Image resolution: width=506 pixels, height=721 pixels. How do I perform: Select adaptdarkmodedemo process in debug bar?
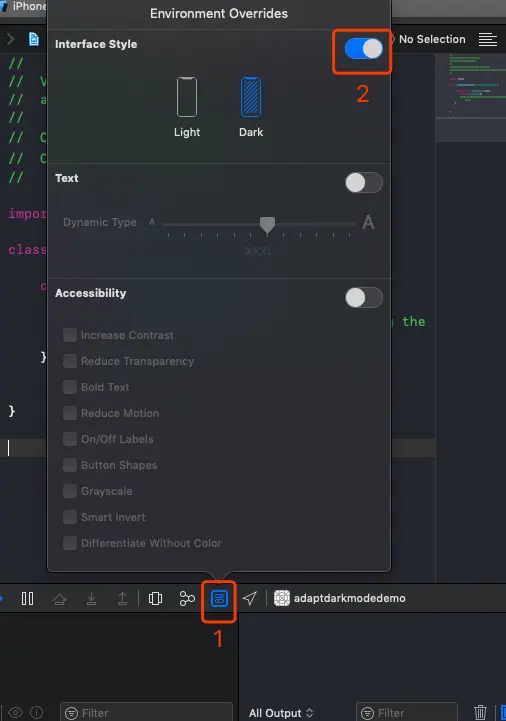(339, 598)
